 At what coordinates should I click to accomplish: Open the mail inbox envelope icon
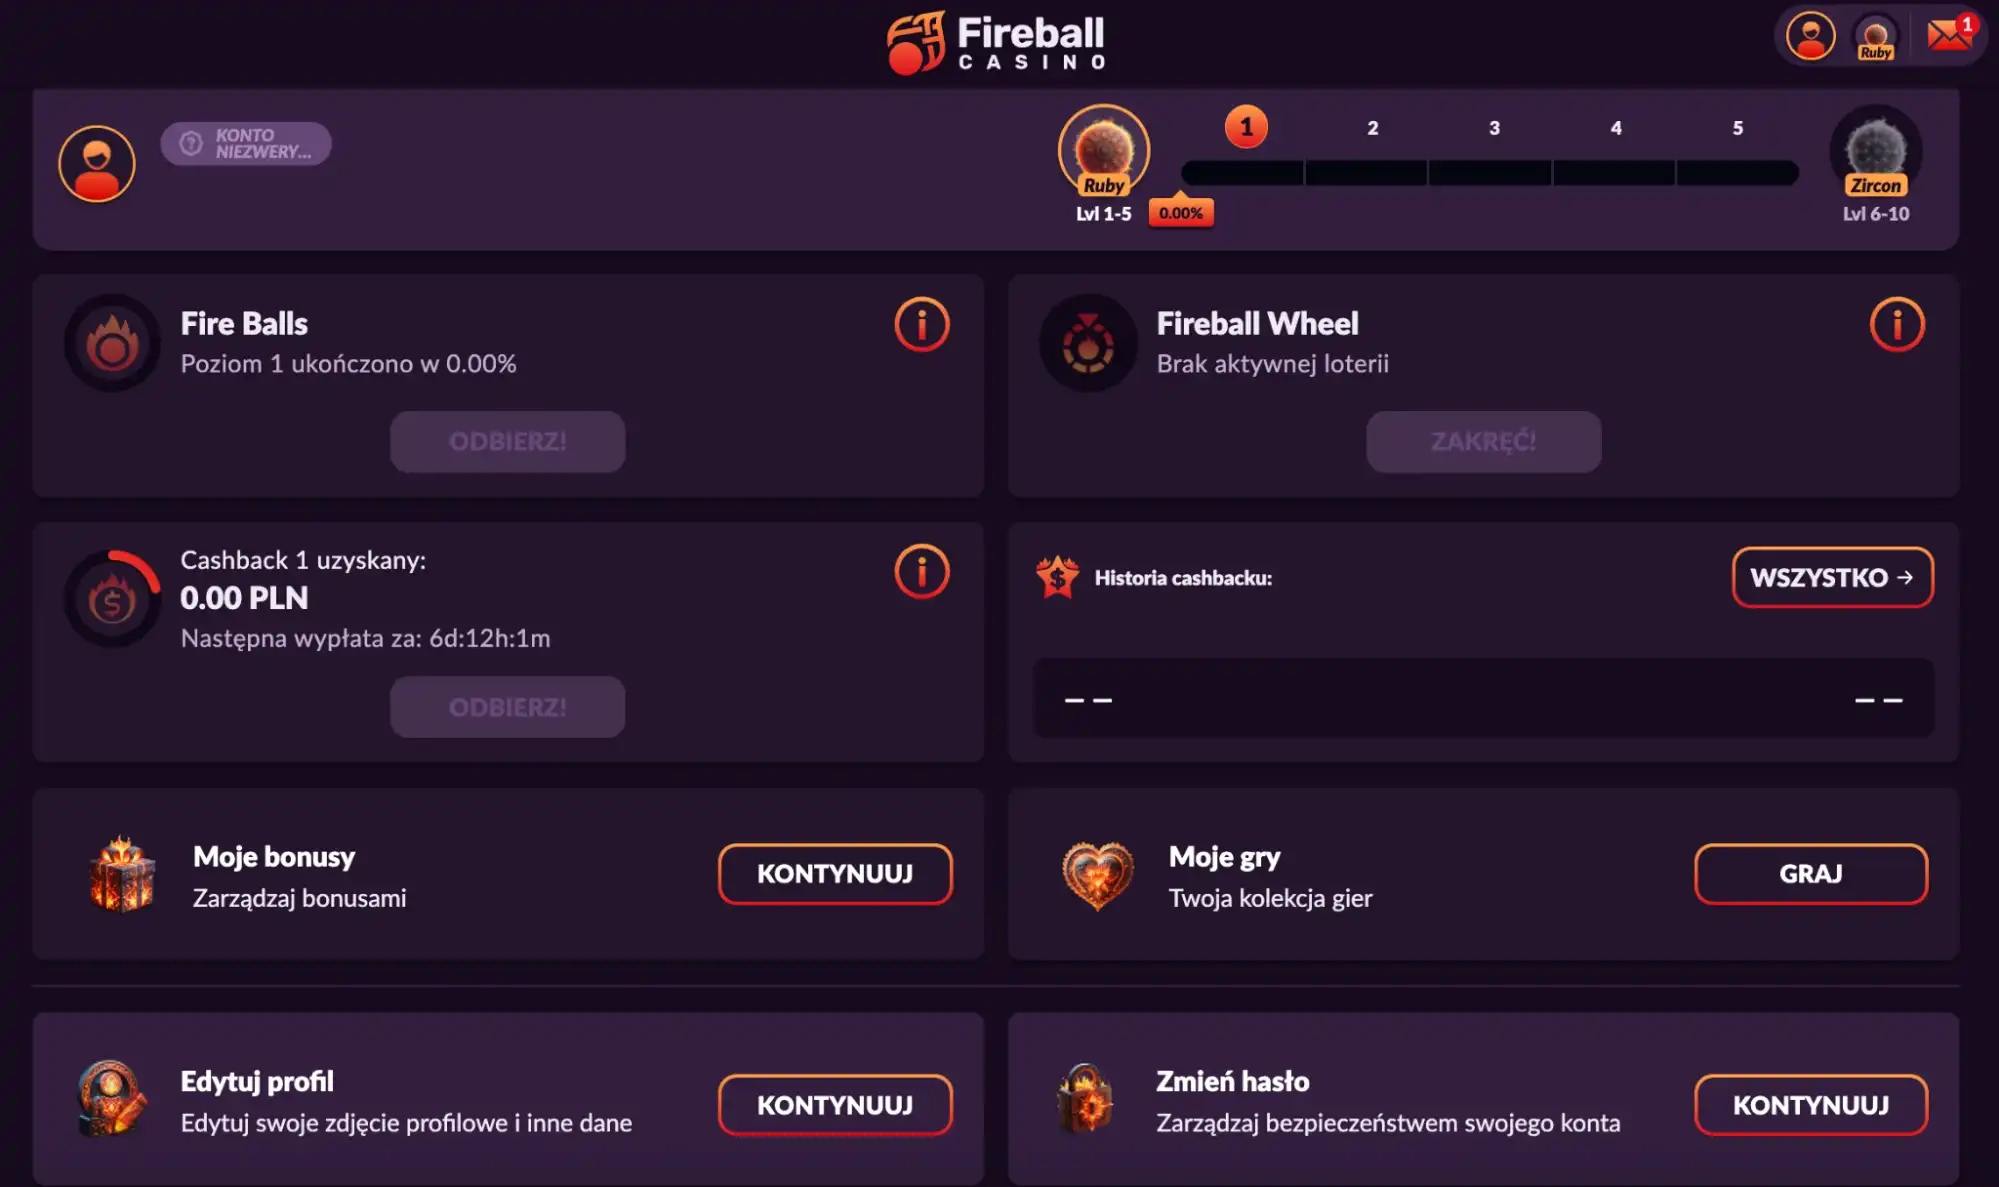coord(1948,36)
